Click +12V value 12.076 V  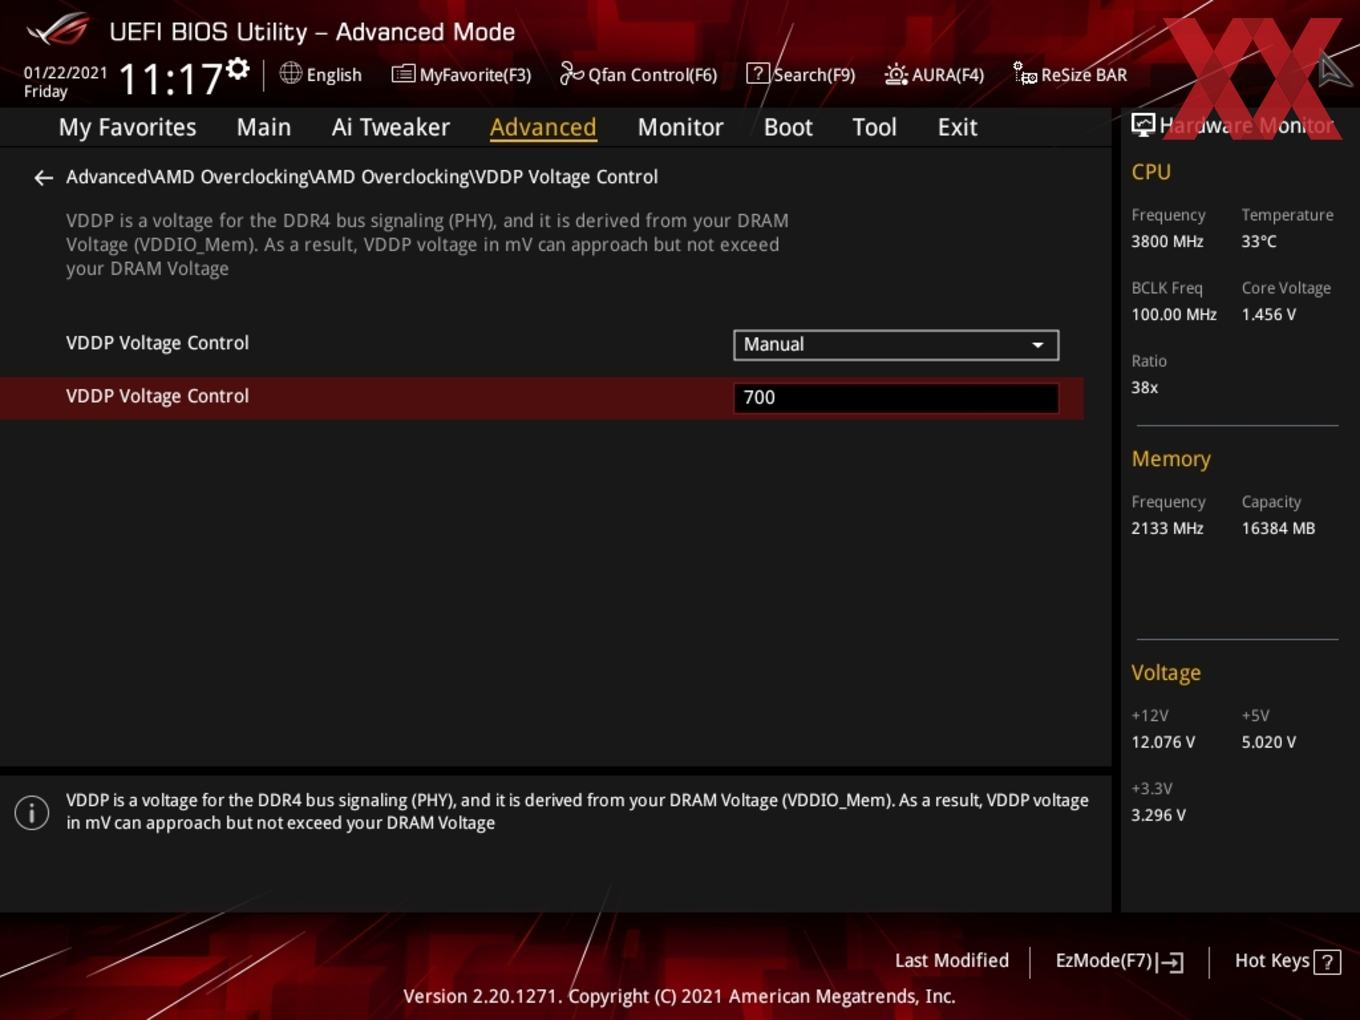[x=1163, y=743]
